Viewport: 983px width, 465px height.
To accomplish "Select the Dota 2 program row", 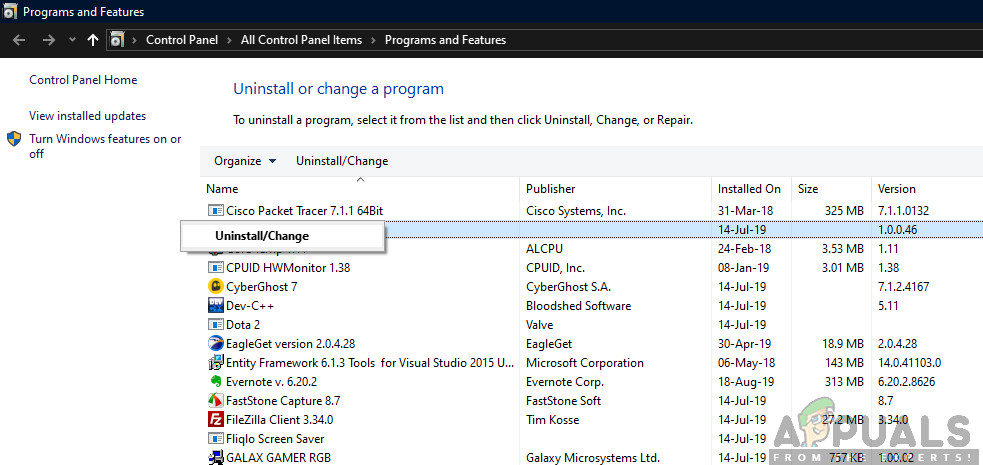I will pyautogui.click(x=243, y=325).
